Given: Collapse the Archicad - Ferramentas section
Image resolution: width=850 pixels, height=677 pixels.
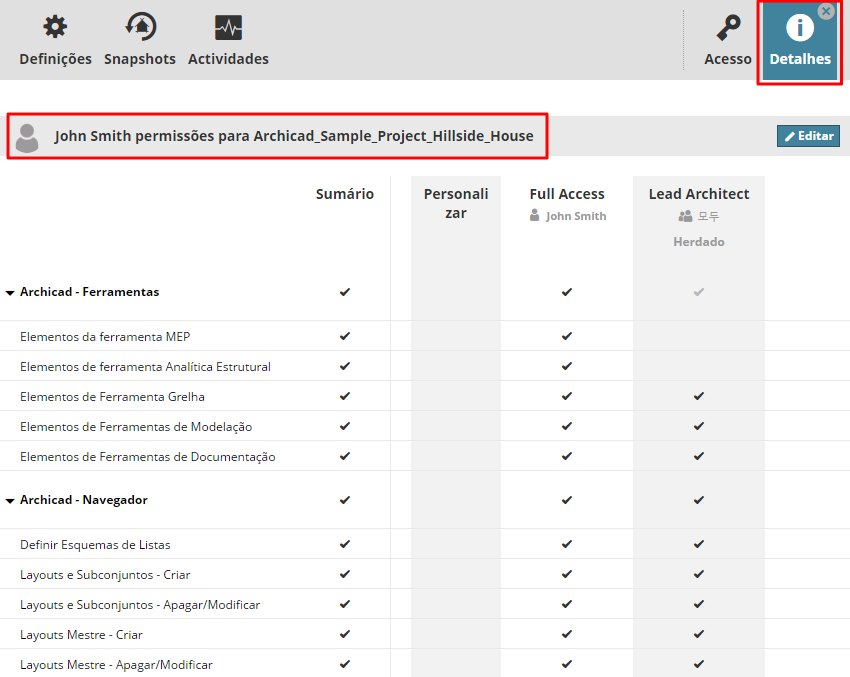Looking at the screenshot, I should point(10,293).
